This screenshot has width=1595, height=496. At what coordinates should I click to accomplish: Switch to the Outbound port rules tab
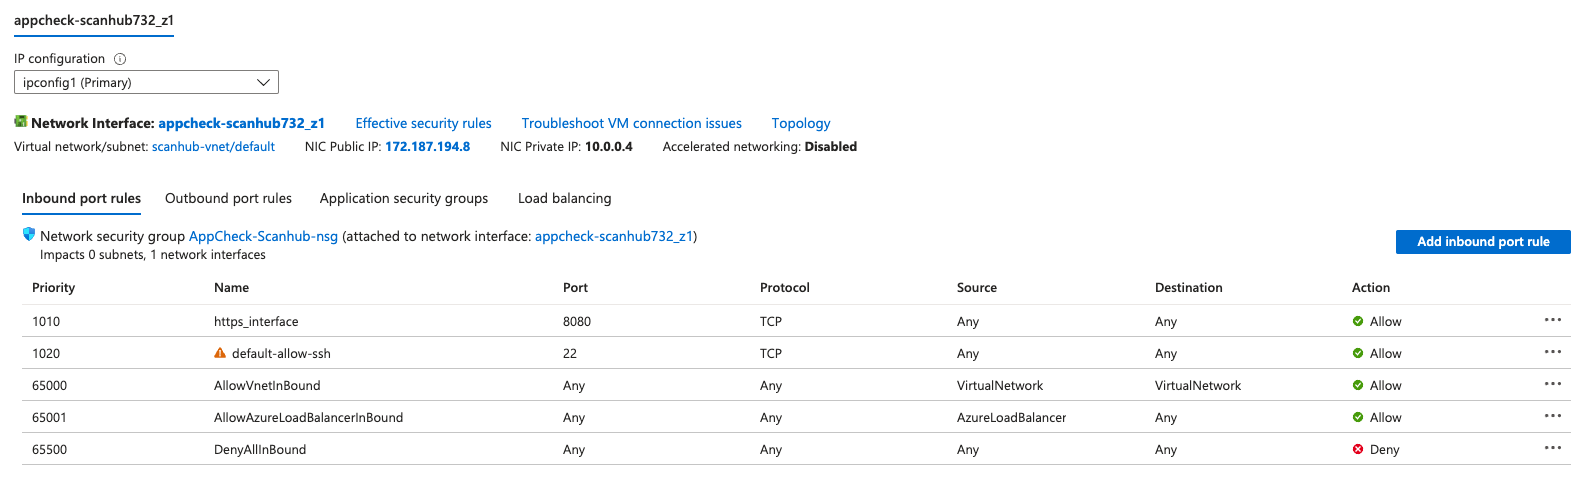228,198
